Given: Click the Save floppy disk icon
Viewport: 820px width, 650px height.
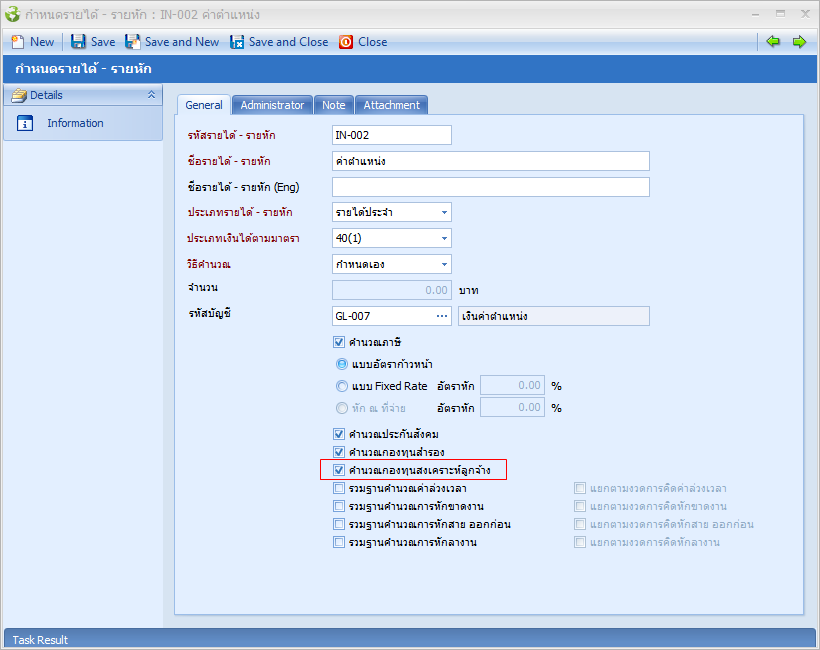Looking at the screenshot, I should 78,42.
